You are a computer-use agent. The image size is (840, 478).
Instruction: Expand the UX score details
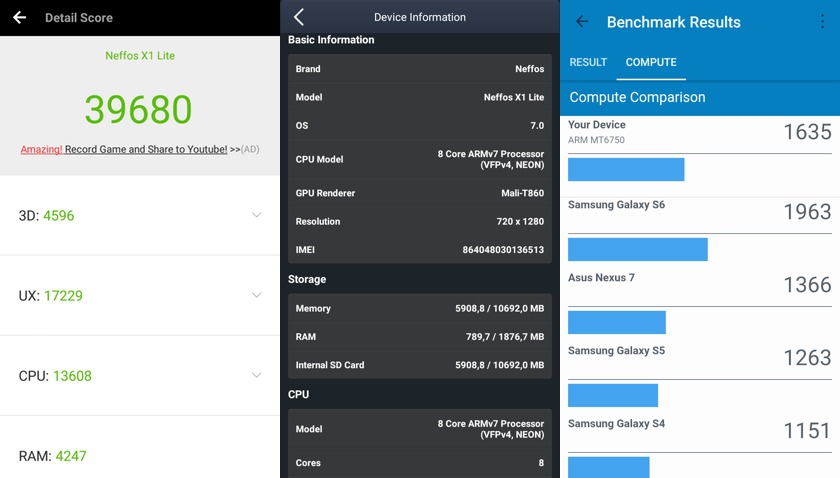pyautogui.click(x=257, y=295)
